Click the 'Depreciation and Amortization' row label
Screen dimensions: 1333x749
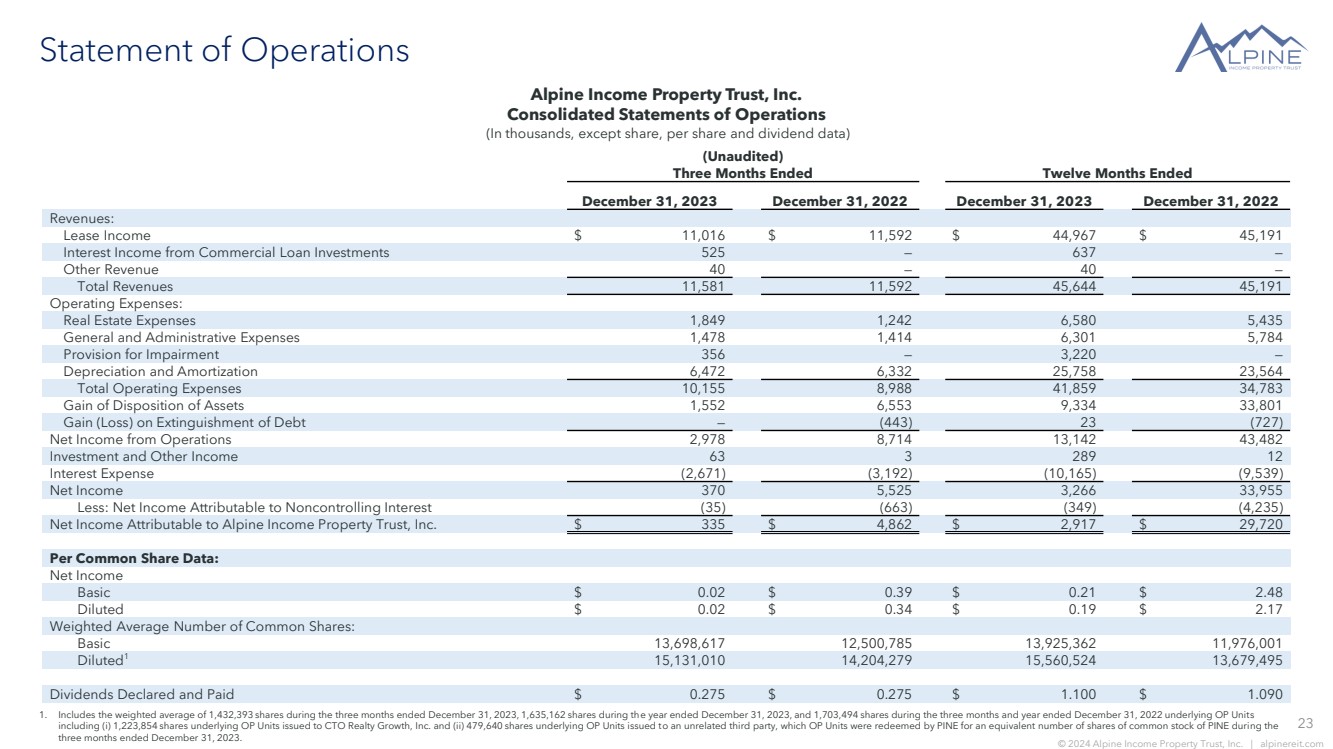click(160, 371)
